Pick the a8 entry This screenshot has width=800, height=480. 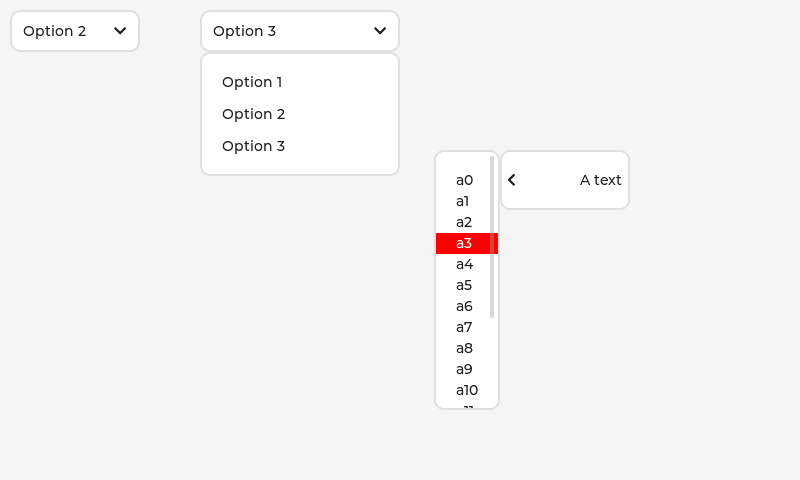pyautogui.click(x=464, y=348)
